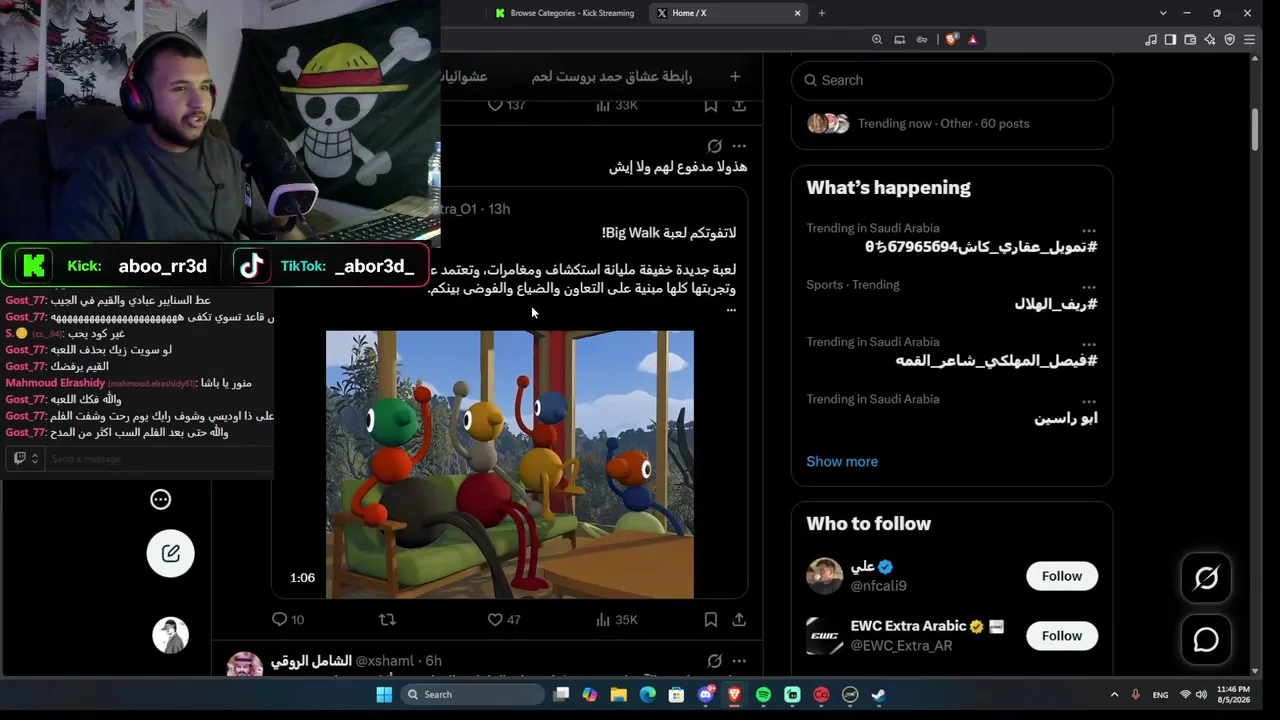Open the chat identity selector dropdown

coord(25,459)
